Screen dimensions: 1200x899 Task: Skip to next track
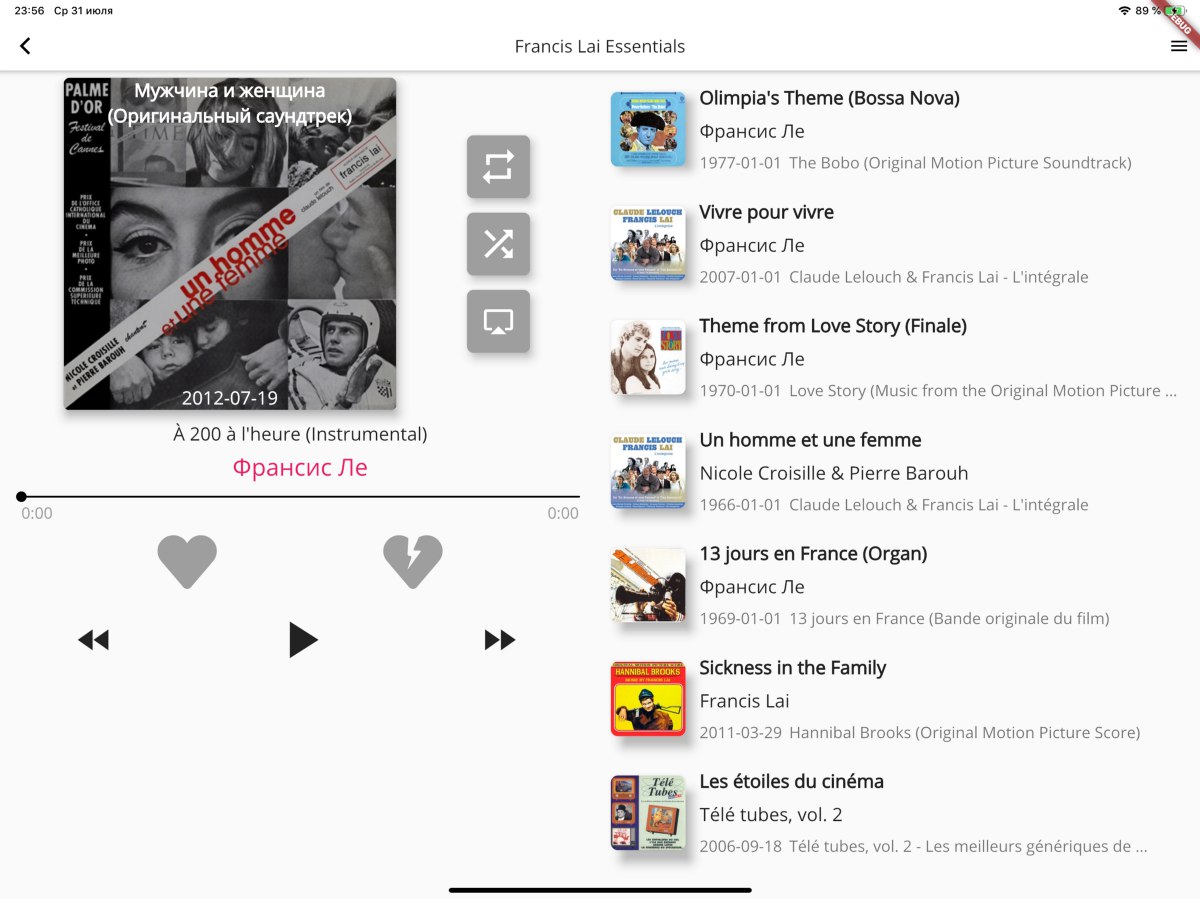pos(500,640)
